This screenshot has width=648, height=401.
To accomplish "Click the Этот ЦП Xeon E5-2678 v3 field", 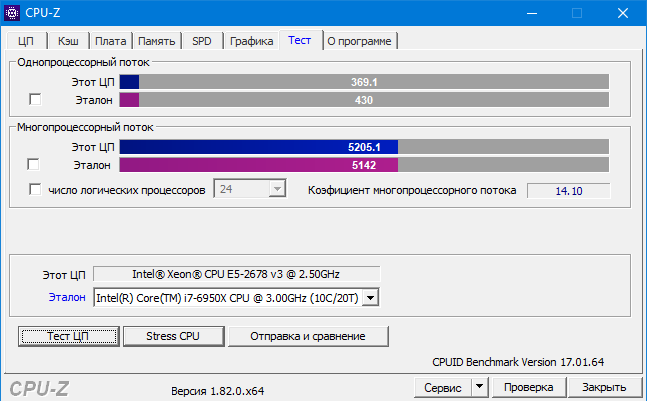I will [x=236, y=274].
